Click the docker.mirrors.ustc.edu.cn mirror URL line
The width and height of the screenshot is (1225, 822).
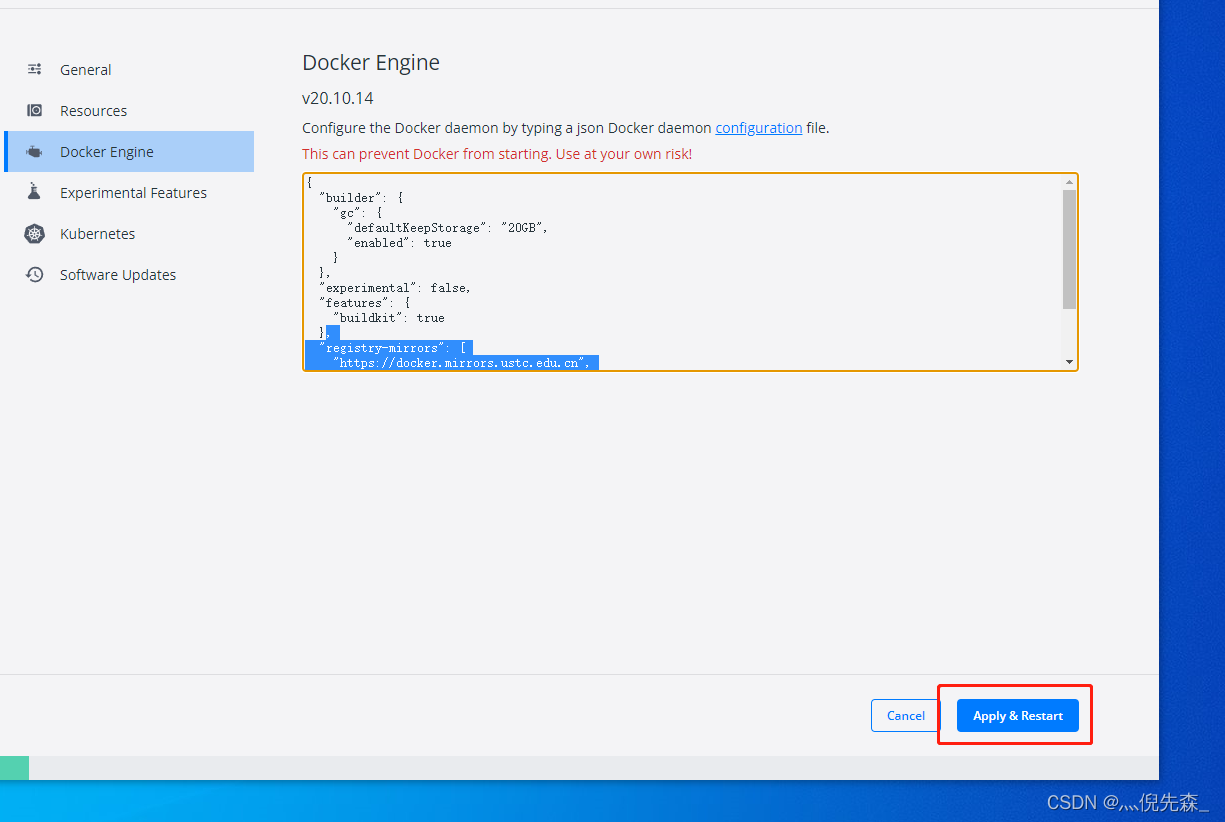(x=463, y=363)
